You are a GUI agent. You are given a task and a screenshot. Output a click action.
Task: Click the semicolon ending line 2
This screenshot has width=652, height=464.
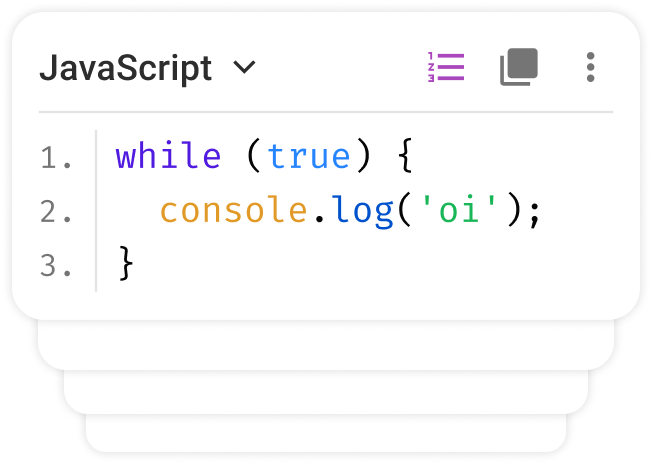pyautogui.click(x=534, y=211)
